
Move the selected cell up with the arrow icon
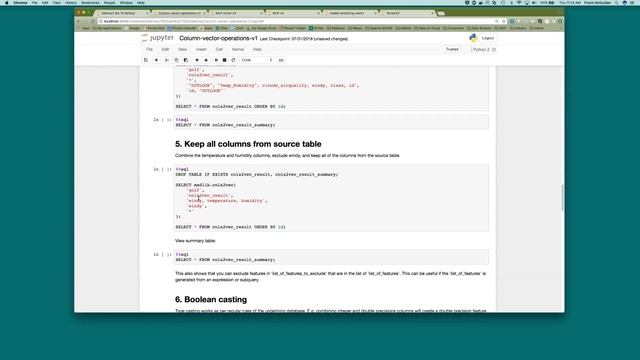coord(197,60)
